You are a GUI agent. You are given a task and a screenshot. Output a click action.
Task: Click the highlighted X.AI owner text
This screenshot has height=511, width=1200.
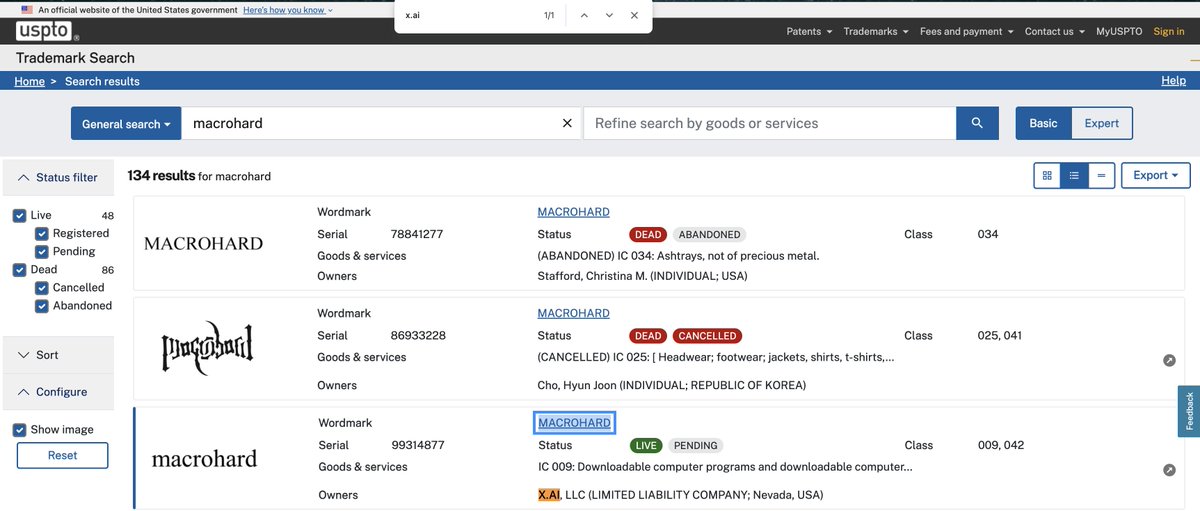pyautogui.click(x=549, y=495)
